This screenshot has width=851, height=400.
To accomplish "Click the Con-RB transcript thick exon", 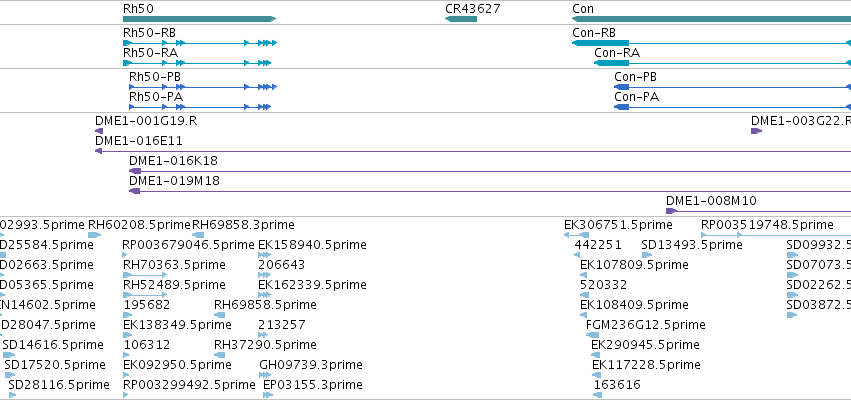I will click(600, 43).
